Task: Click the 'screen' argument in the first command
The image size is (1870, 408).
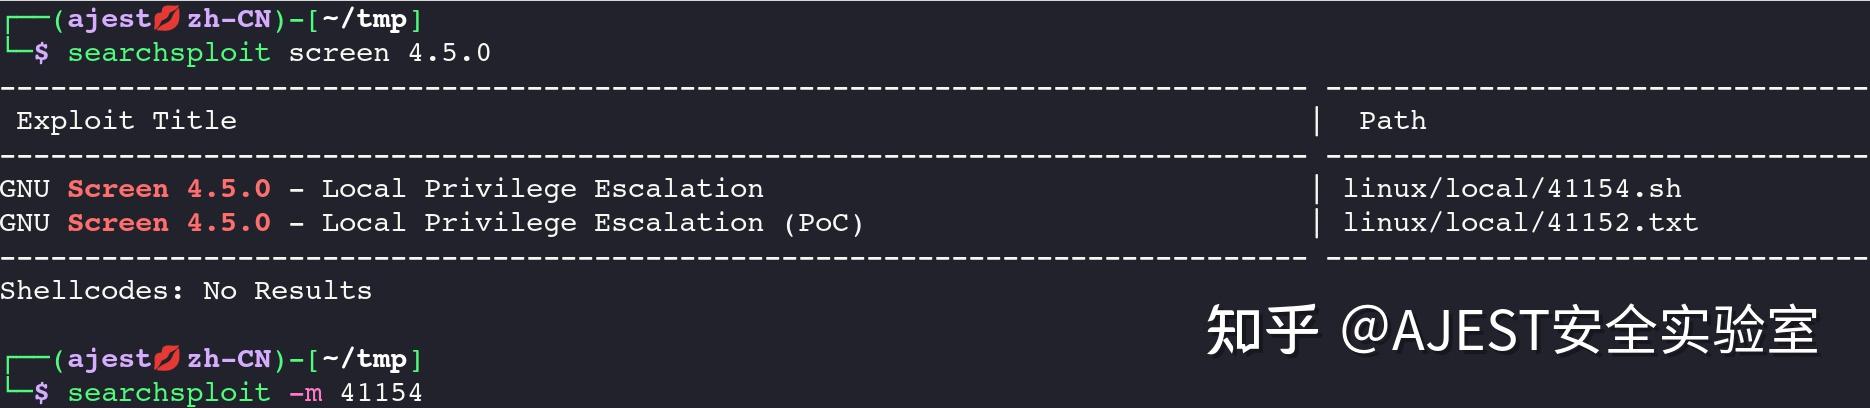Action: click(x=339, y=53)
